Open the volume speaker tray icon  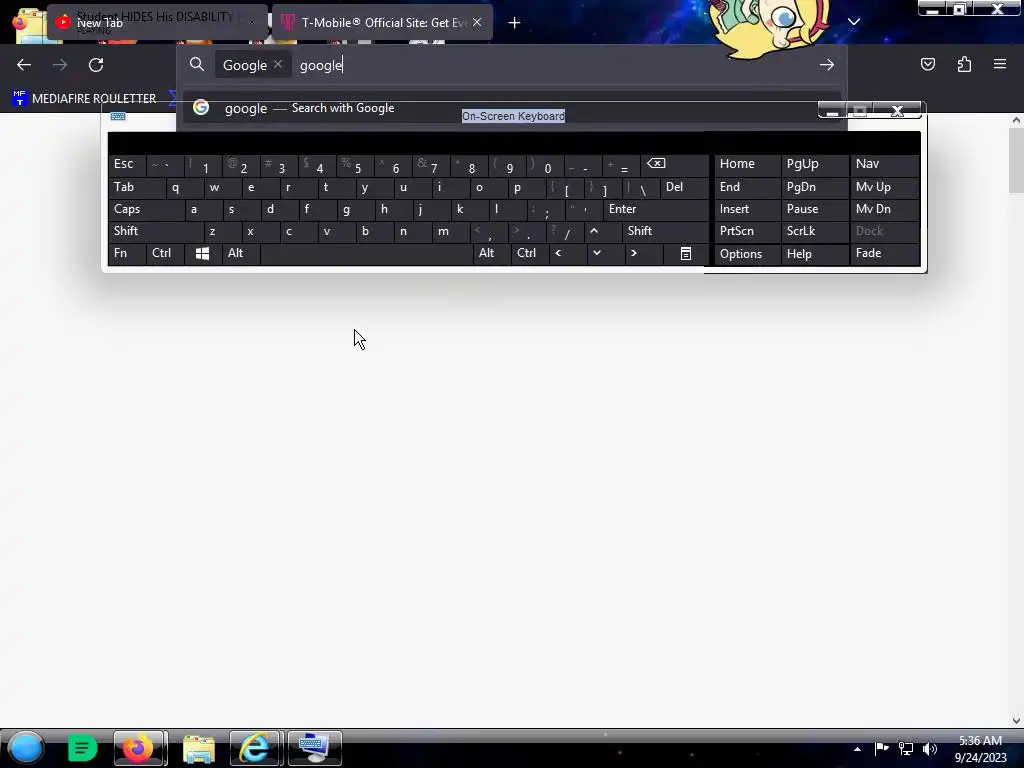click(x=929, y=749)
